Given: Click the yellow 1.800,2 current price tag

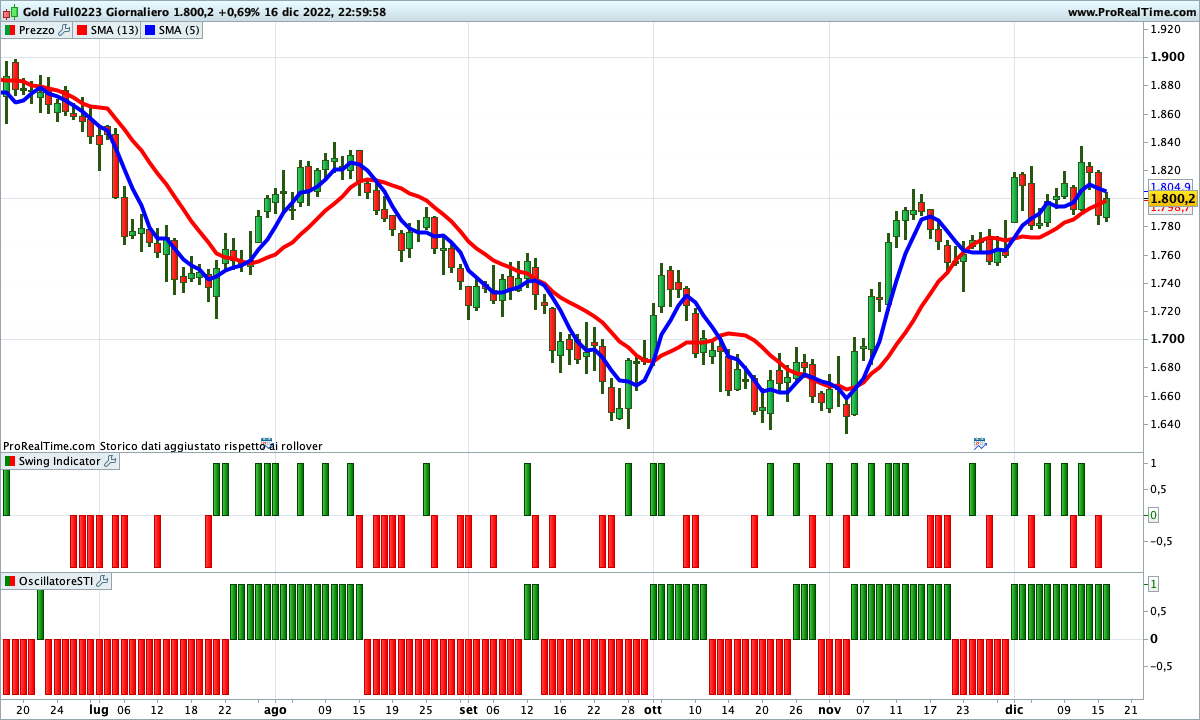Looking at the screenshot, I should (1172, 199).
